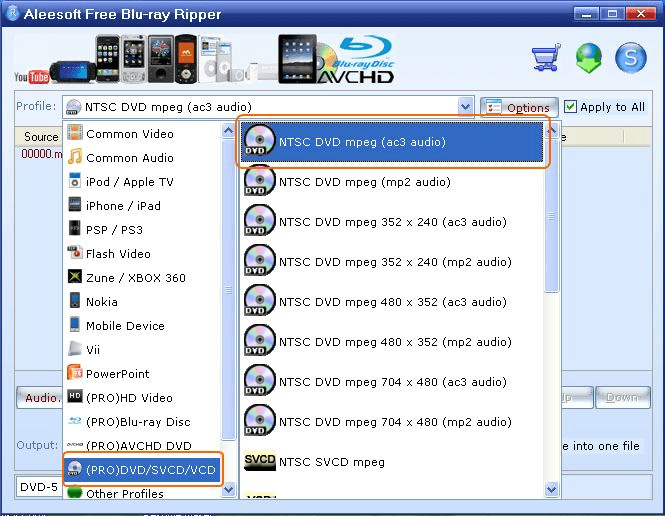Pick NTSC DVD mpeg 480 x 352 (ac3 audio)

pyautogui.click(x=392, y=301)
